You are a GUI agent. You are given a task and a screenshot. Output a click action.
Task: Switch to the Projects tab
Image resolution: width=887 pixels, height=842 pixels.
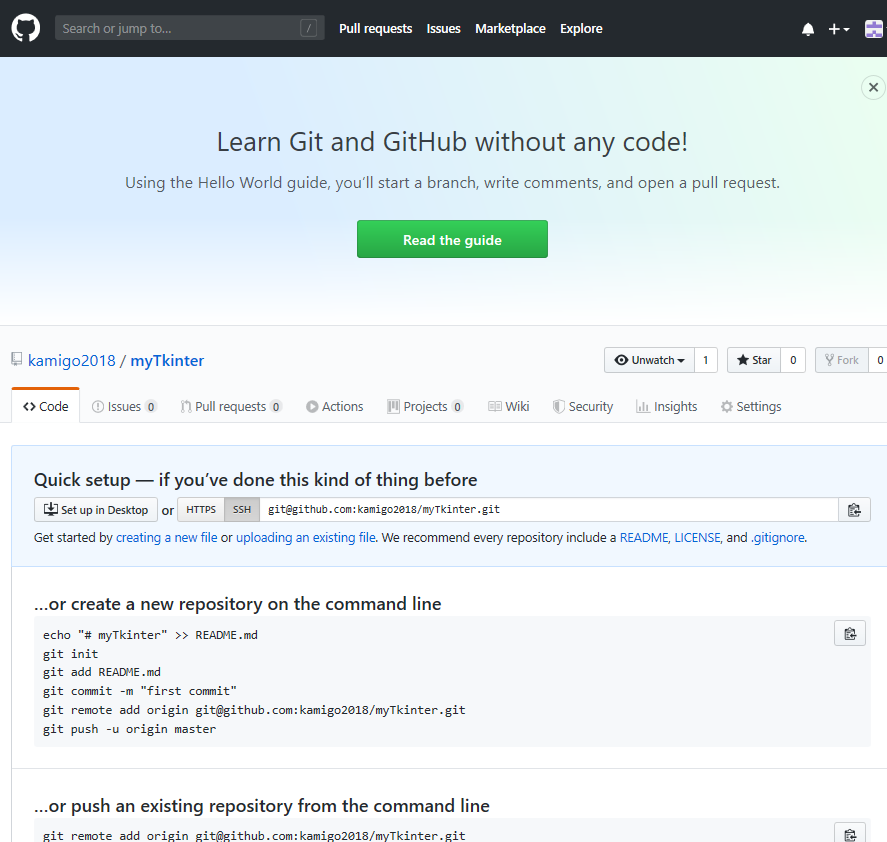click(425, 406)
